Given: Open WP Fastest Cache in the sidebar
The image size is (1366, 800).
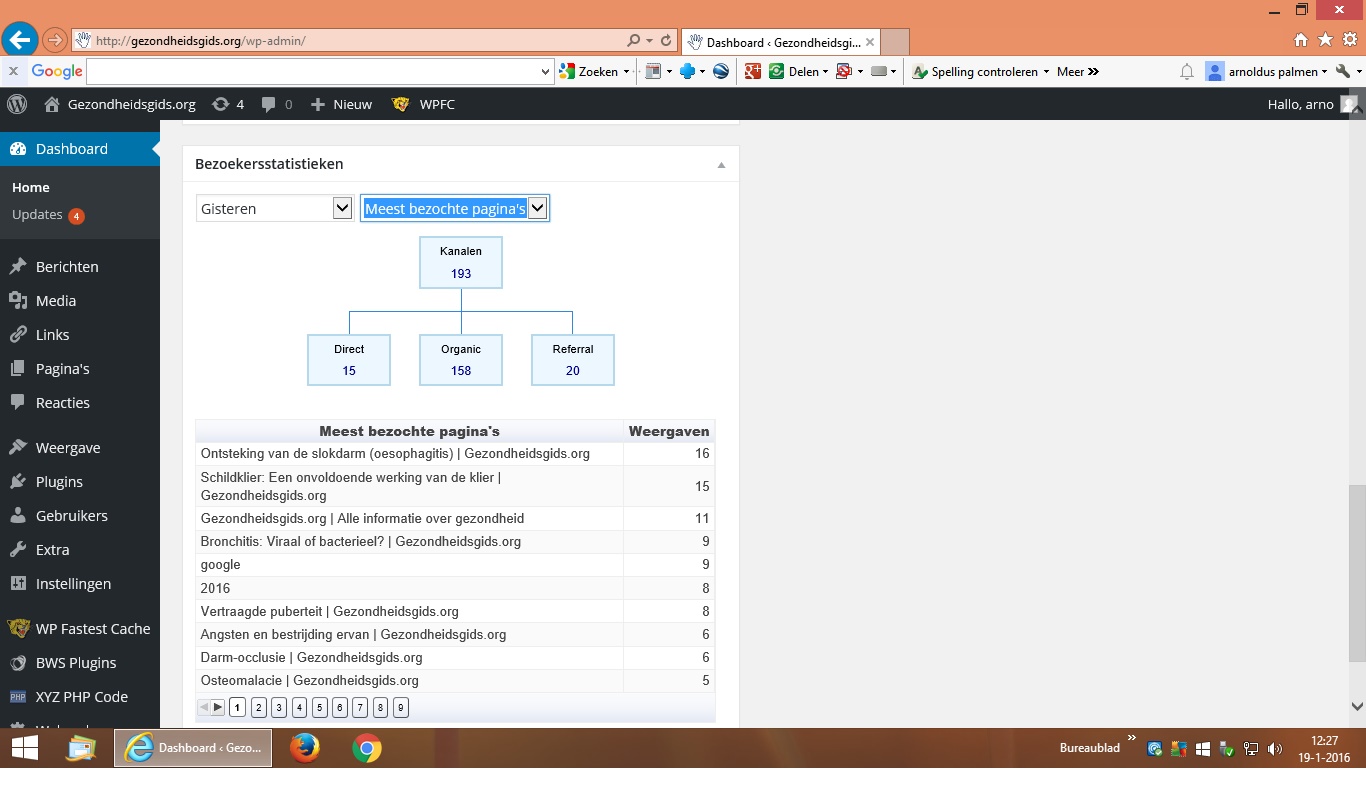Looking at the screenshot, I should (x=80, y=629).
